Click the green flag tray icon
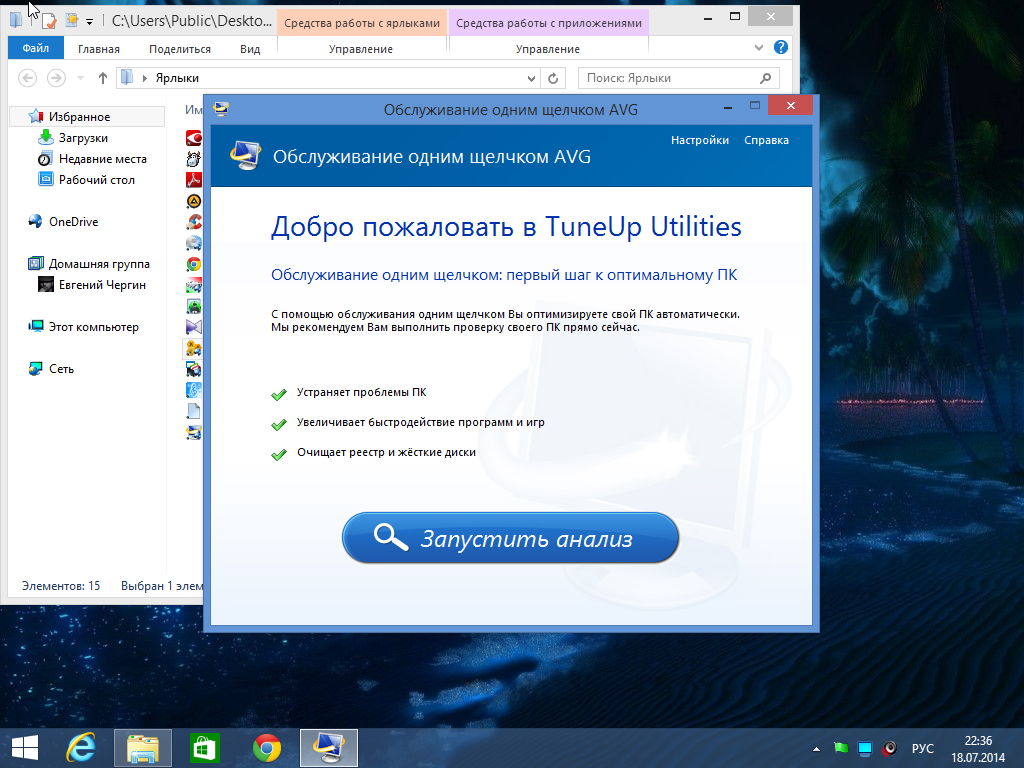 [840, 748]
